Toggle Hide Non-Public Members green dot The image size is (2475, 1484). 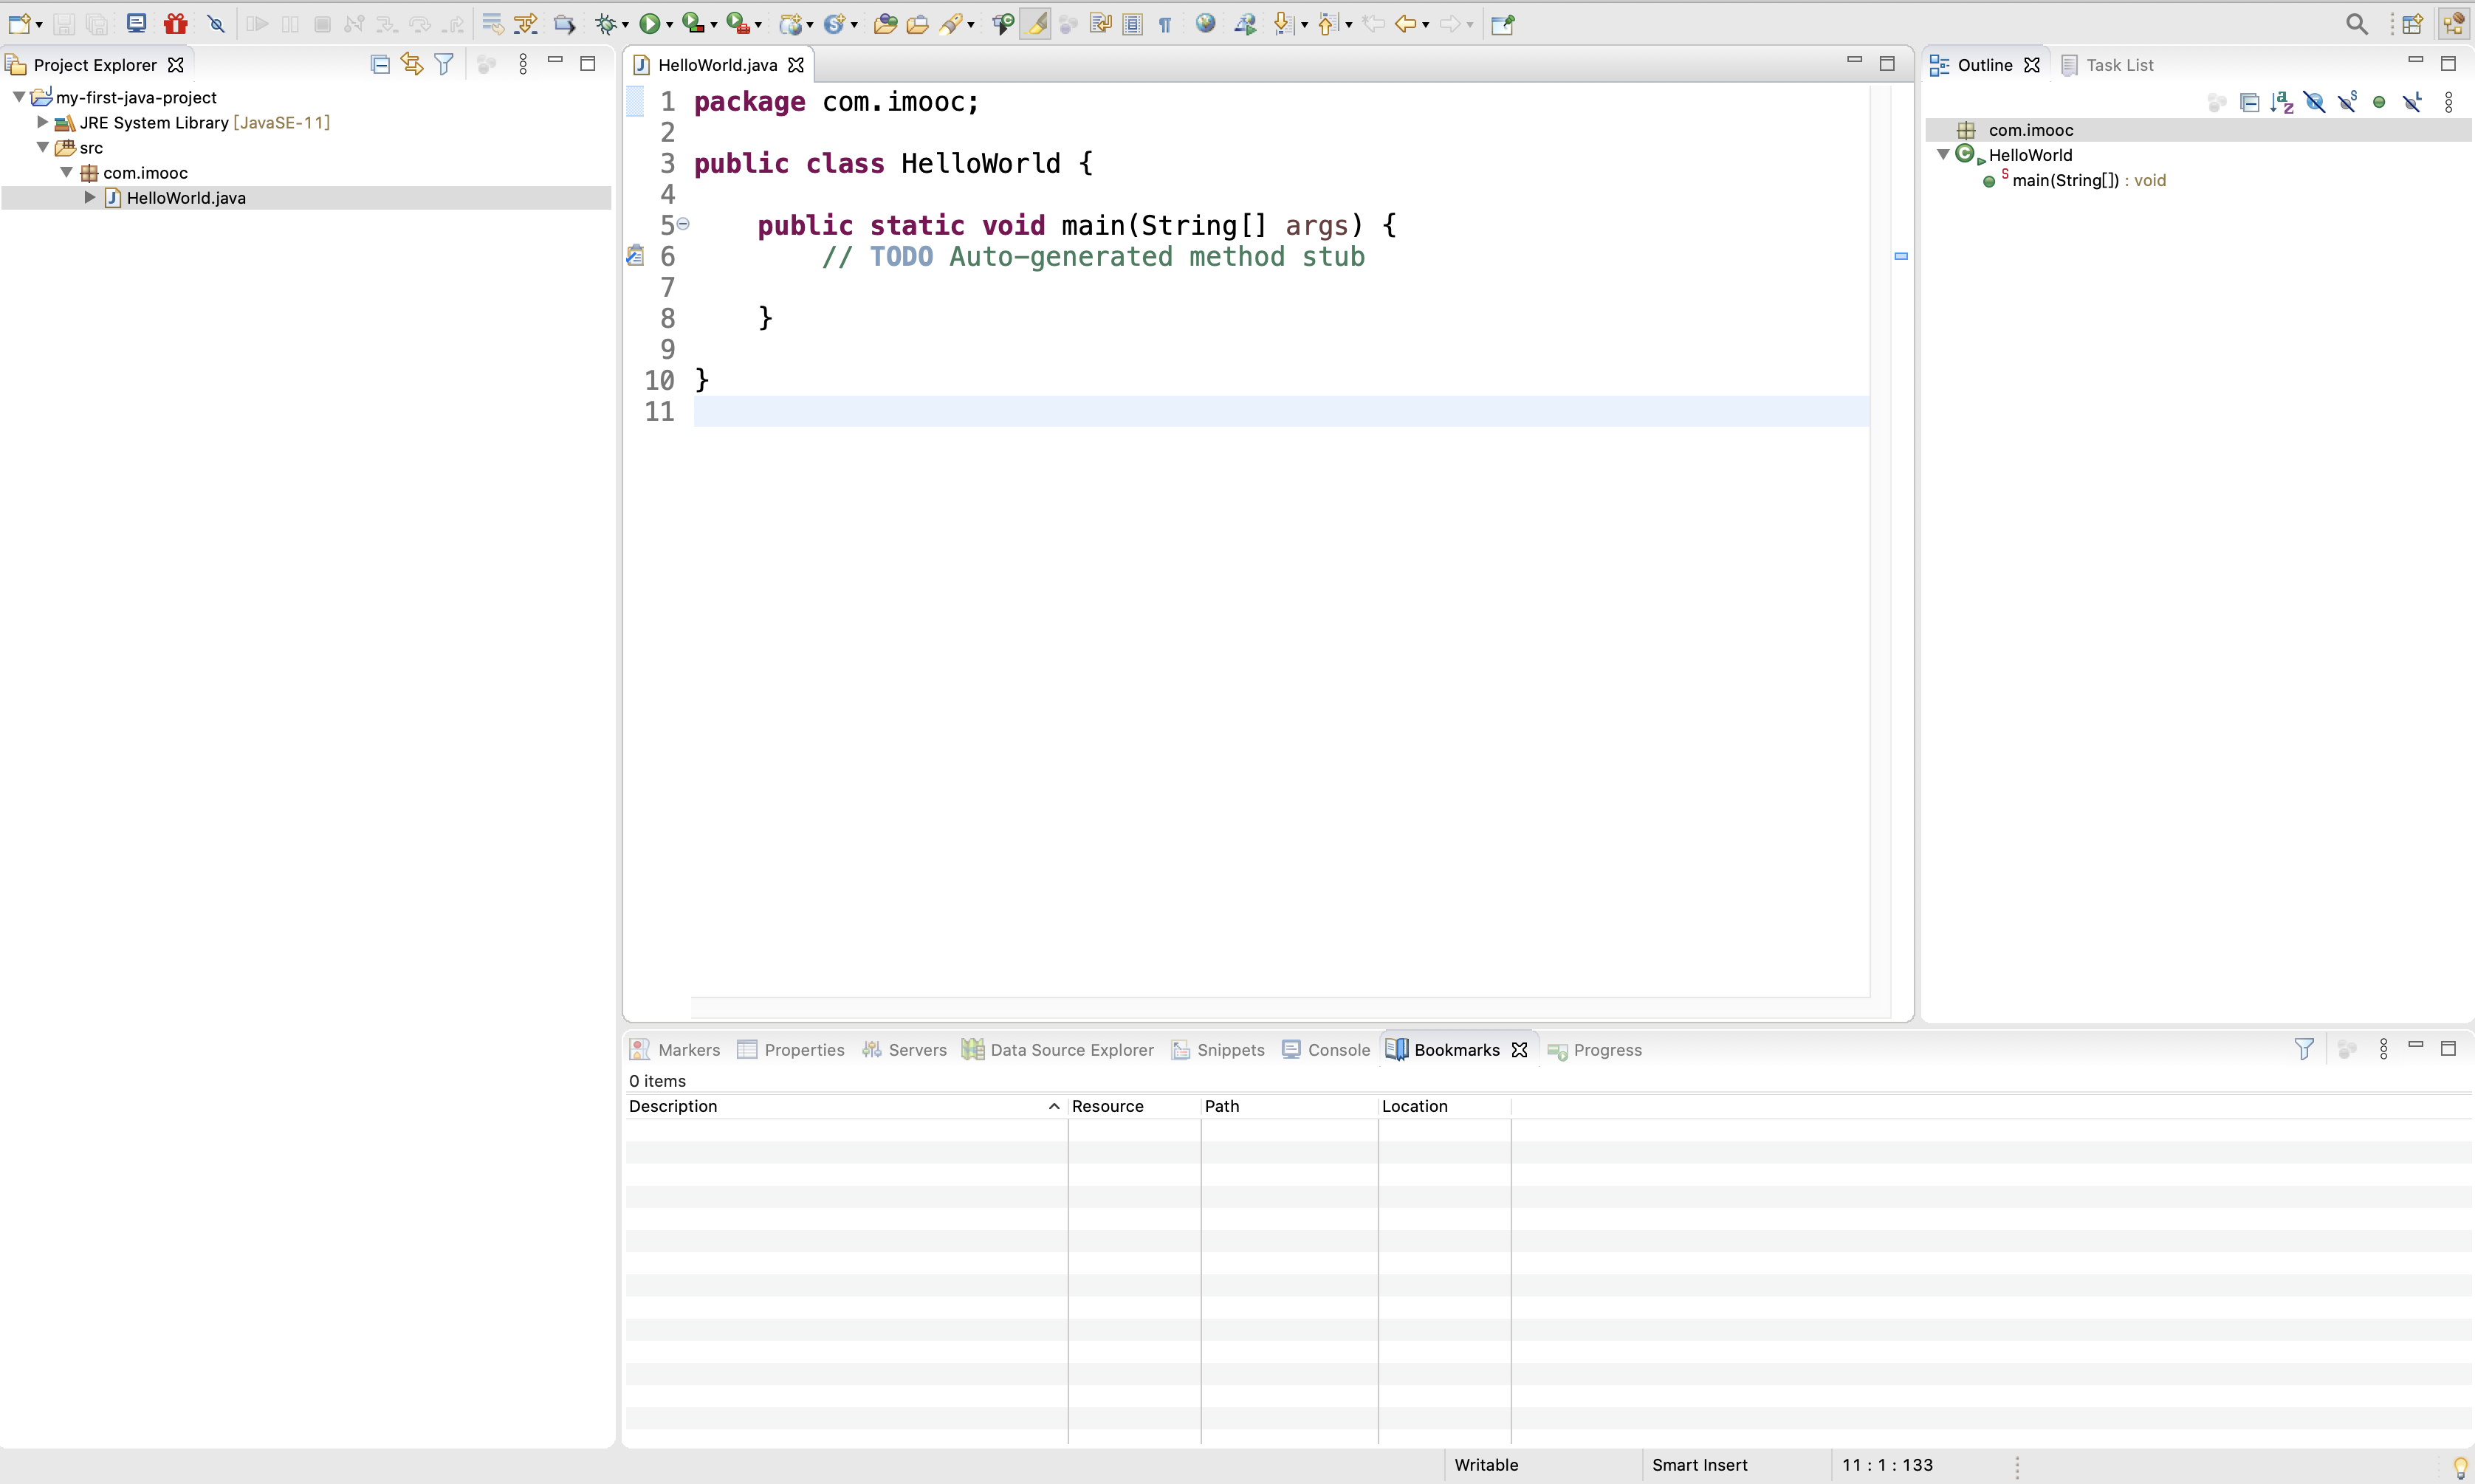pyautogui.click(x=2379, y=102)
